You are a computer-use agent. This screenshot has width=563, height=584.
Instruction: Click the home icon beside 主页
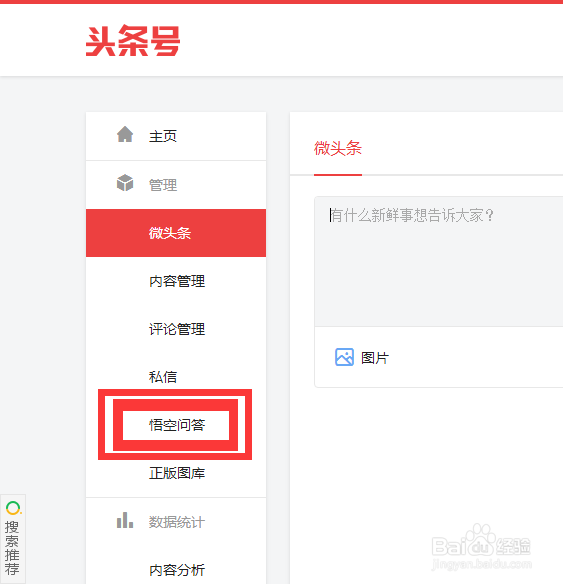(x=125, y=134)
